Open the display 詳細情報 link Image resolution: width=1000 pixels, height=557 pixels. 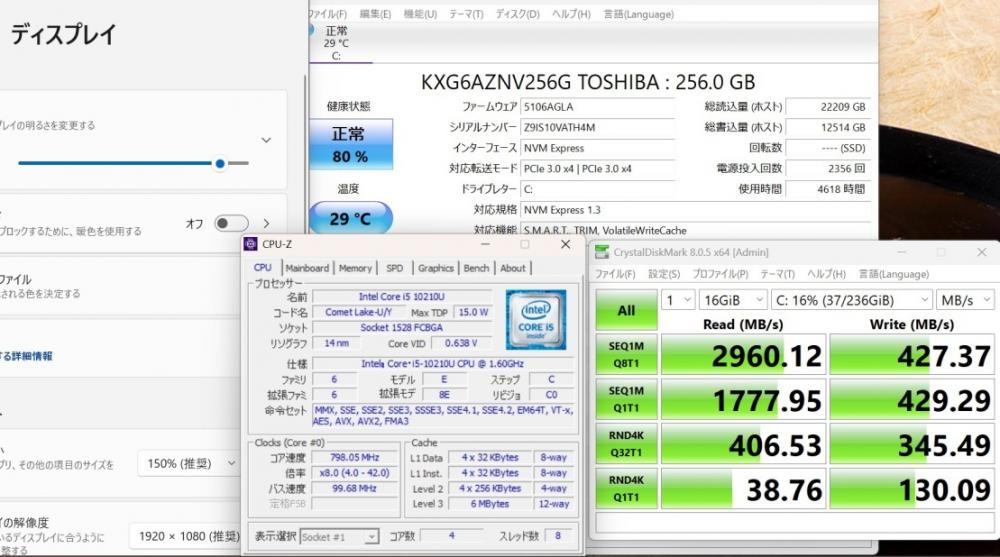26,356
